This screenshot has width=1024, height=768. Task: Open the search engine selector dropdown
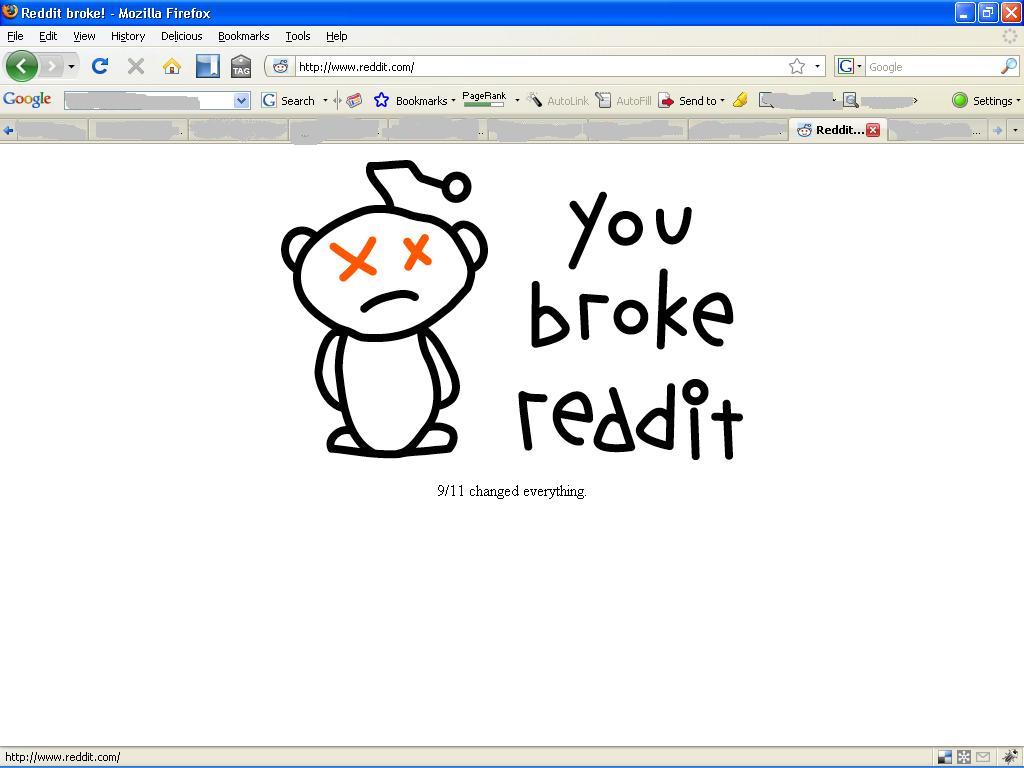tap(850, 67)
